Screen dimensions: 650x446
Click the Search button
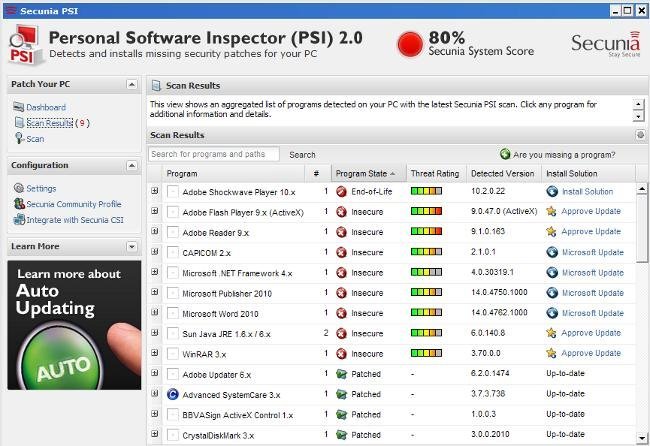302,155
